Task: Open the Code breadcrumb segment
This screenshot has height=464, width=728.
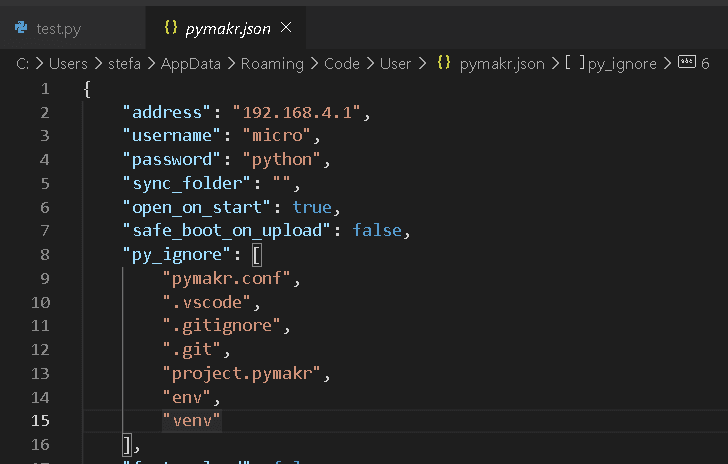Action: click(x=342, y=63)
